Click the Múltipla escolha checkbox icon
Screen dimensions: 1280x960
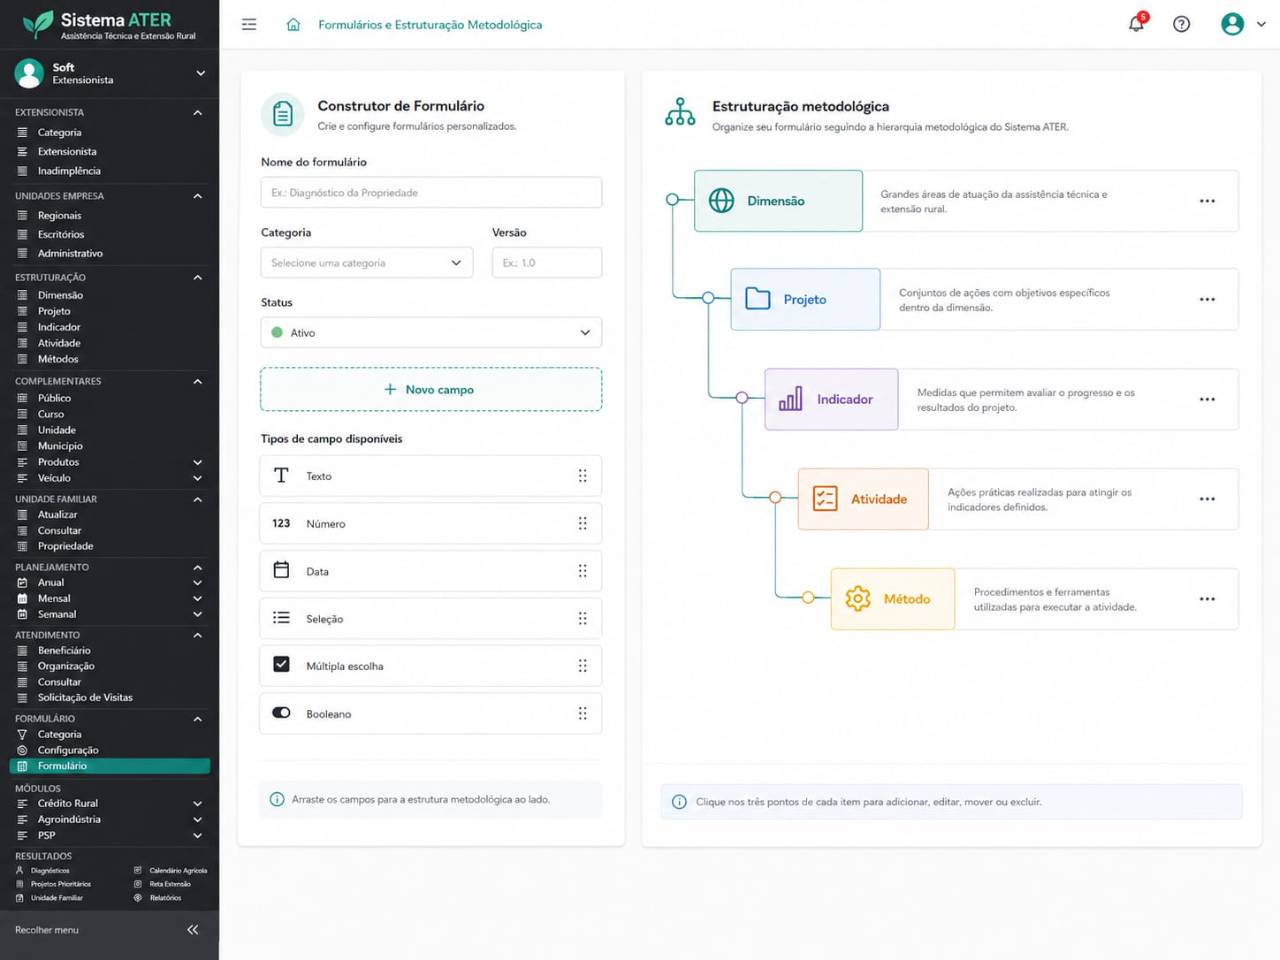(x=281, y=664)
